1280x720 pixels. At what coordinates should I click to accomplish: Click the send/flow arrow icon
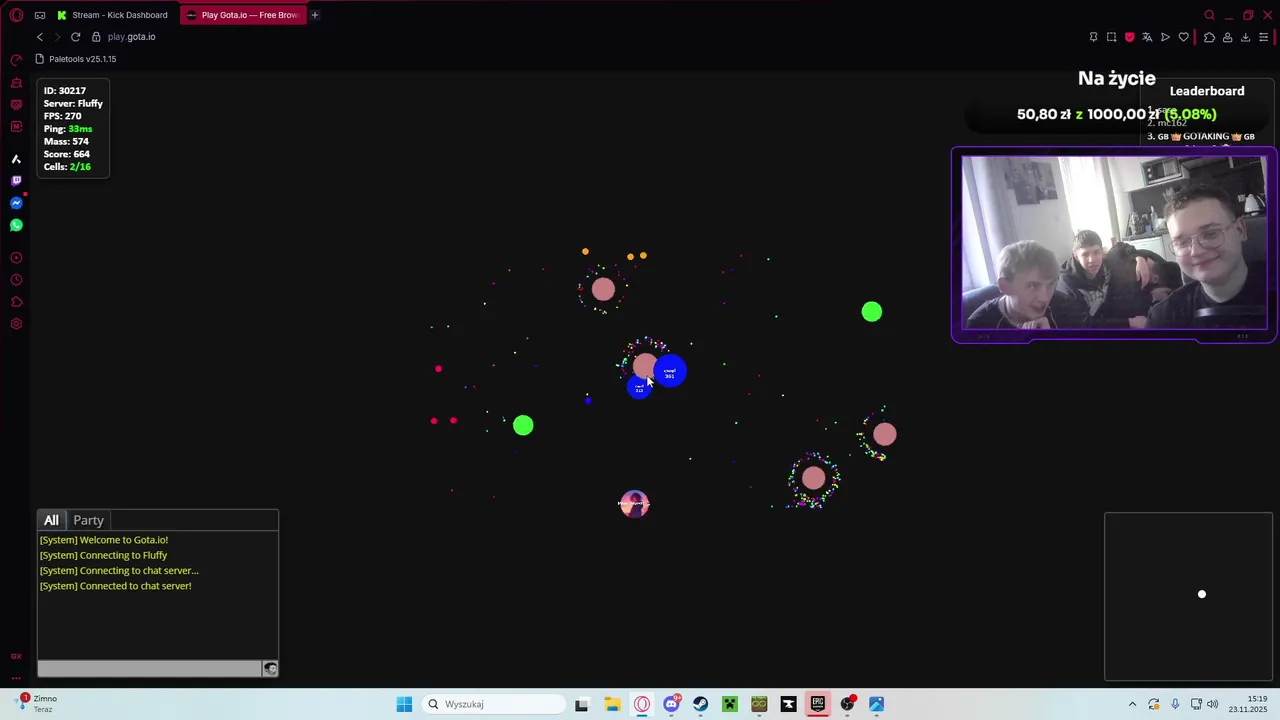1165,37
